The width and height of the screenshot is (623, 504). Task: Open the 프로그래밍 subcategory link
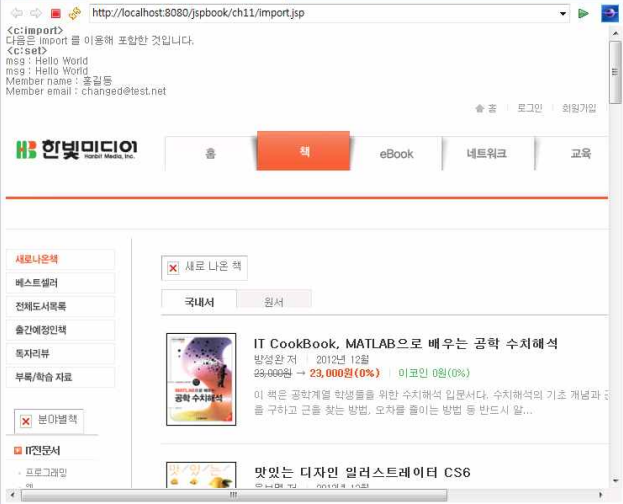[46, 472]
